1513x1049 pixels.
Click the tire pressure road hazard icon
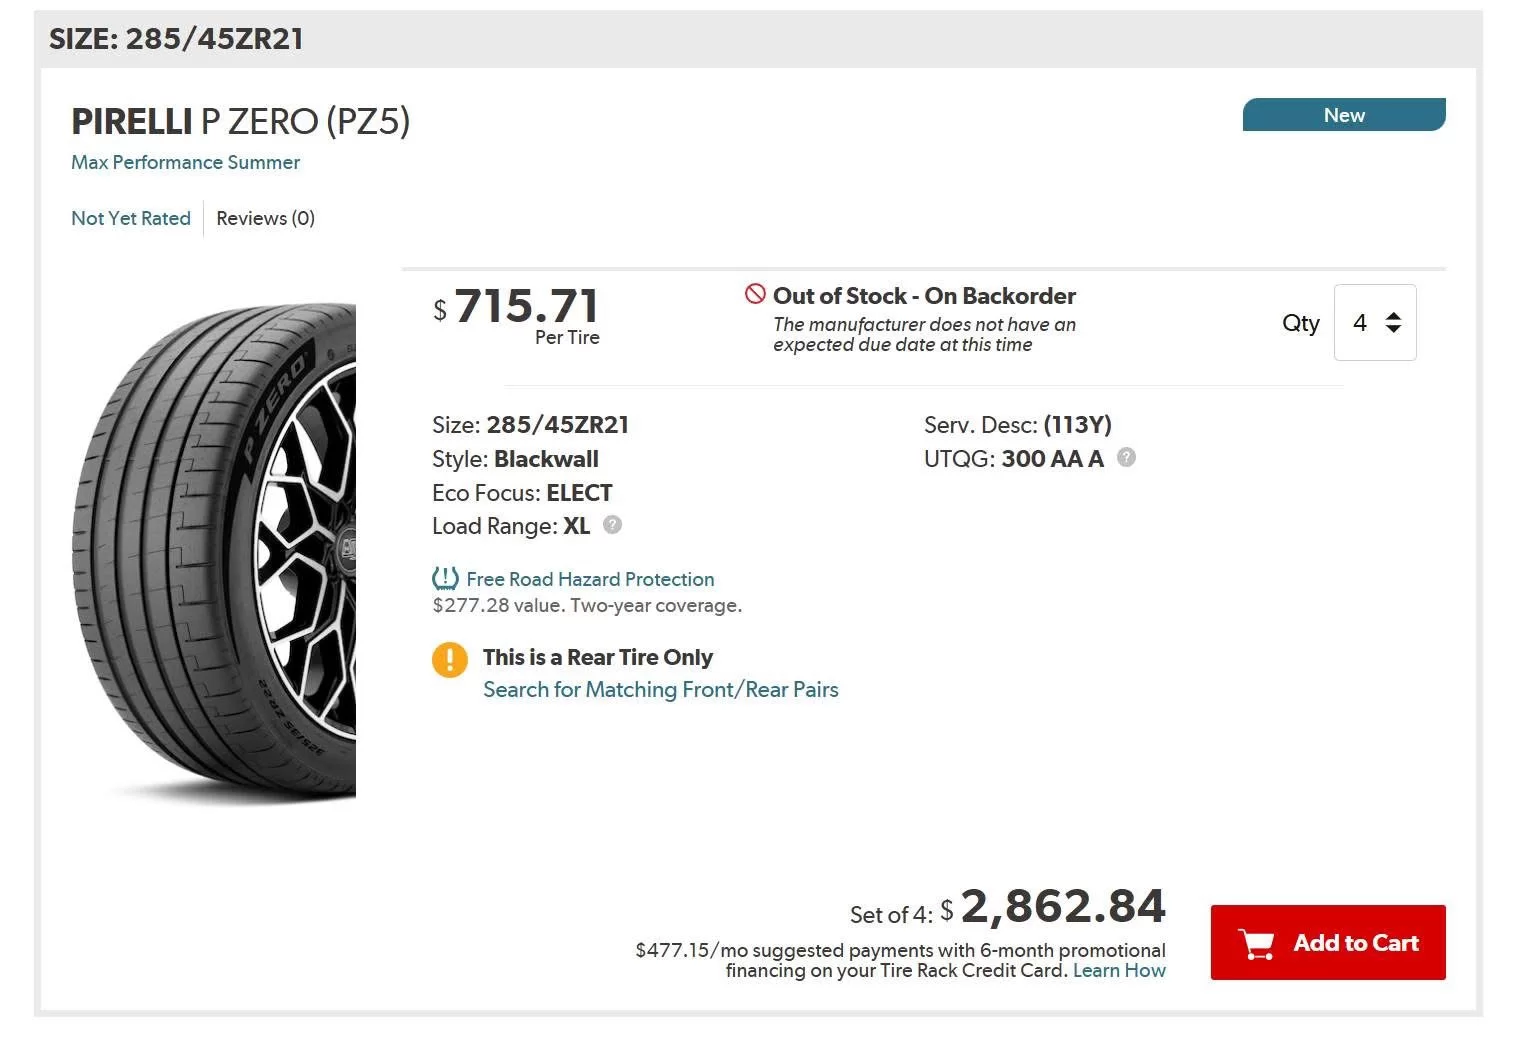[445, 579]
